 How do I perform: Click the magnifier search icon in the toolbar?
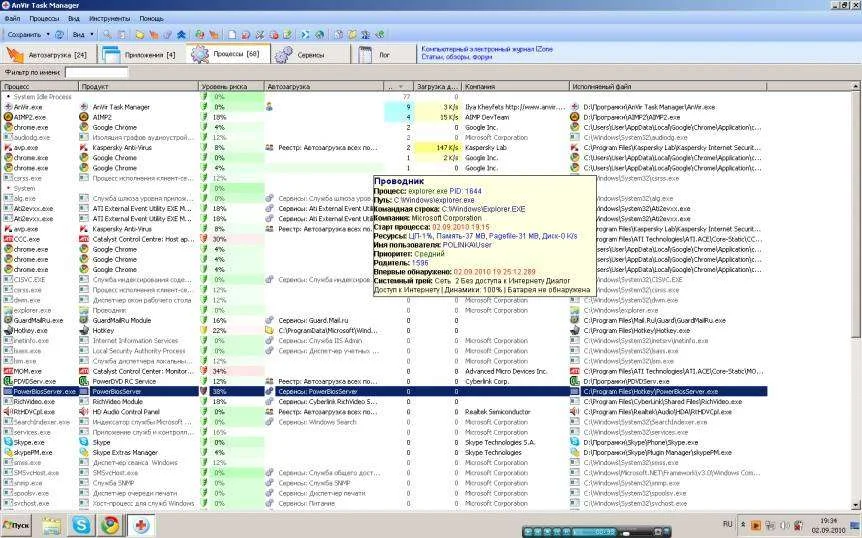(x=108, y=35)
